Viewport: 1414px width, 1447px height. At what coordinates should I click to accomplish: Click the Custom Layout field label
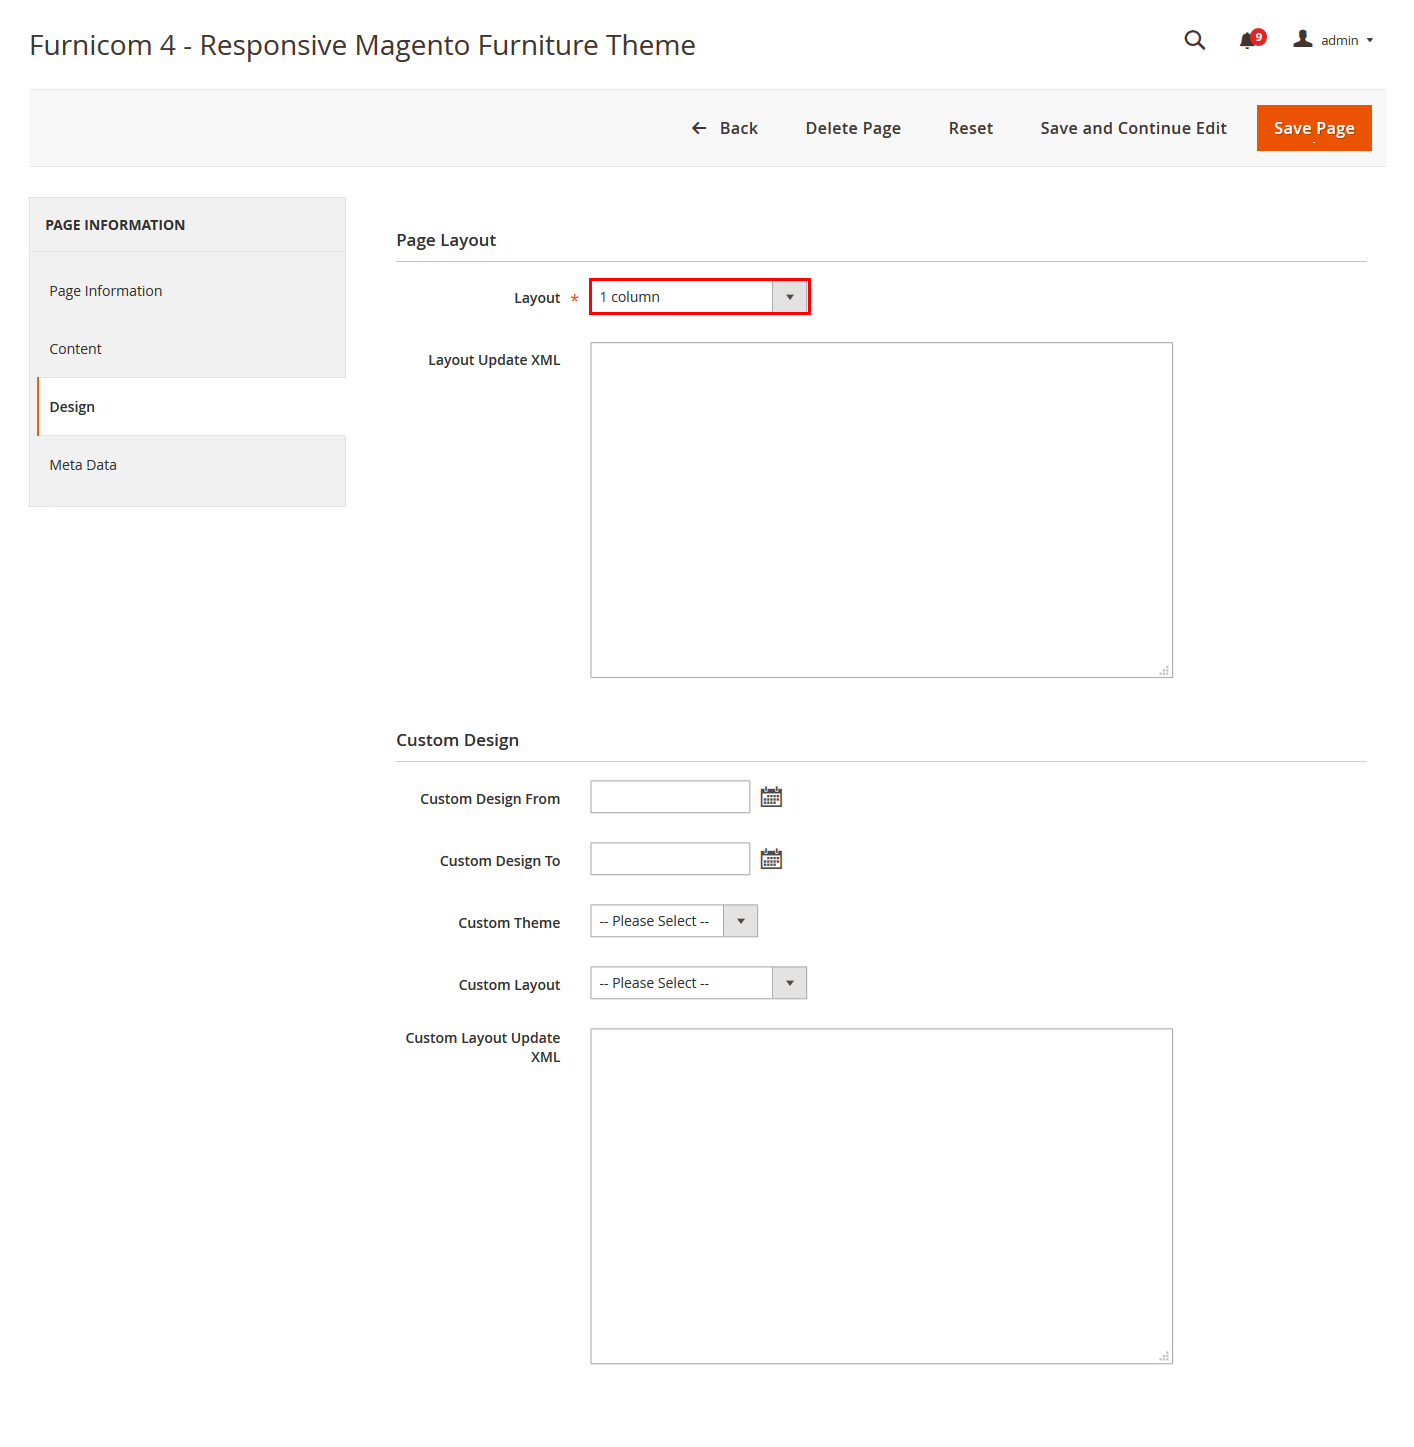(509, 985)
